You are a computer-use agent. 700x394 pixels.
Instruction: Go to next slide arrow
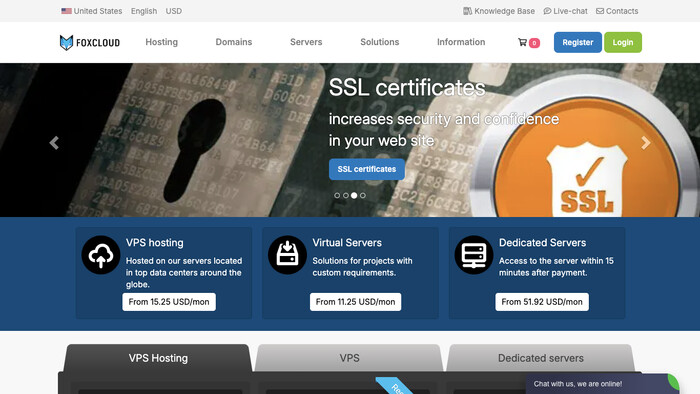[x=646, y=143]
